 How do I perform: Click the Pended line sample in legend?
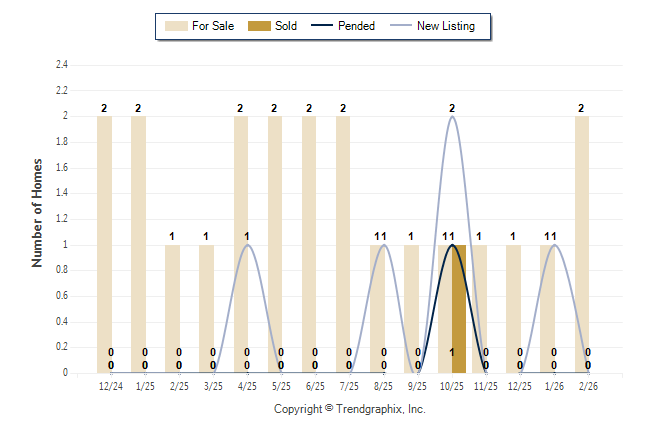[x=322, y=26]
